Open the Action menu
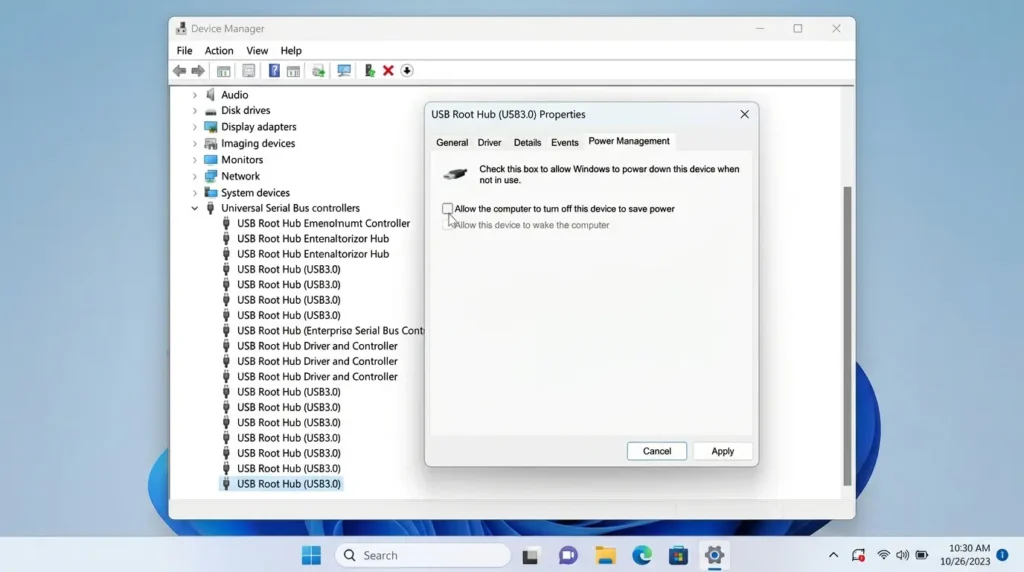The height and width of the screenshot is (572, 1024). [219, 50]
